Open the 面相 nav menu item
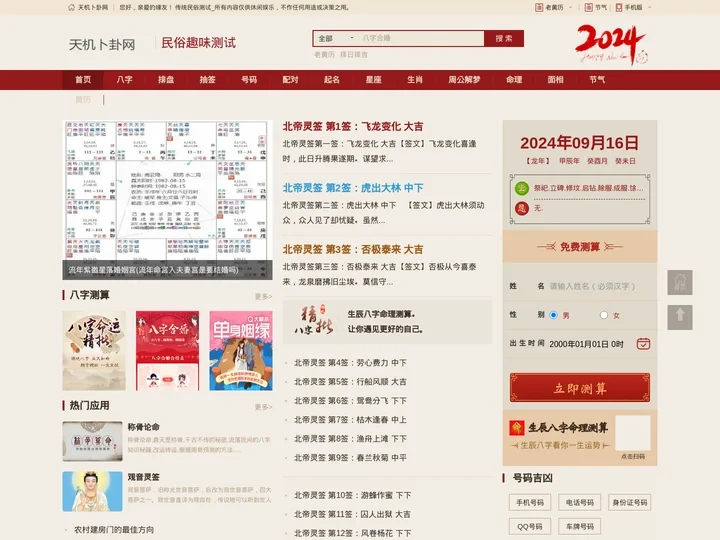 555,80
